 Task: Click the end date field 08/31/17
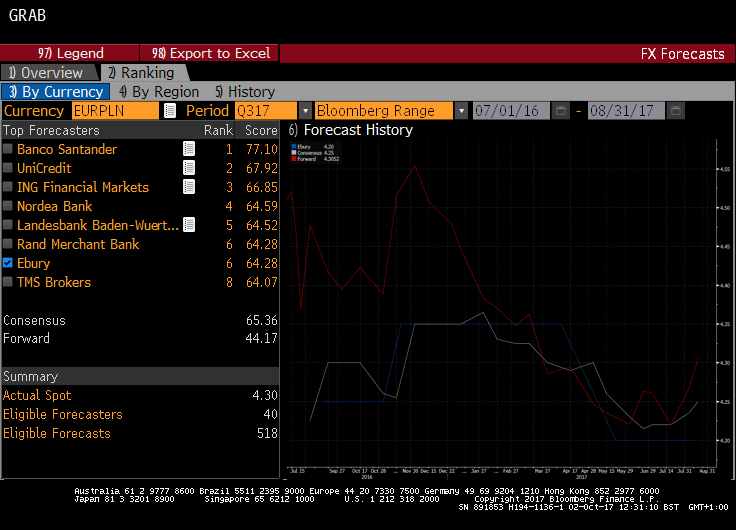point(626,111)
